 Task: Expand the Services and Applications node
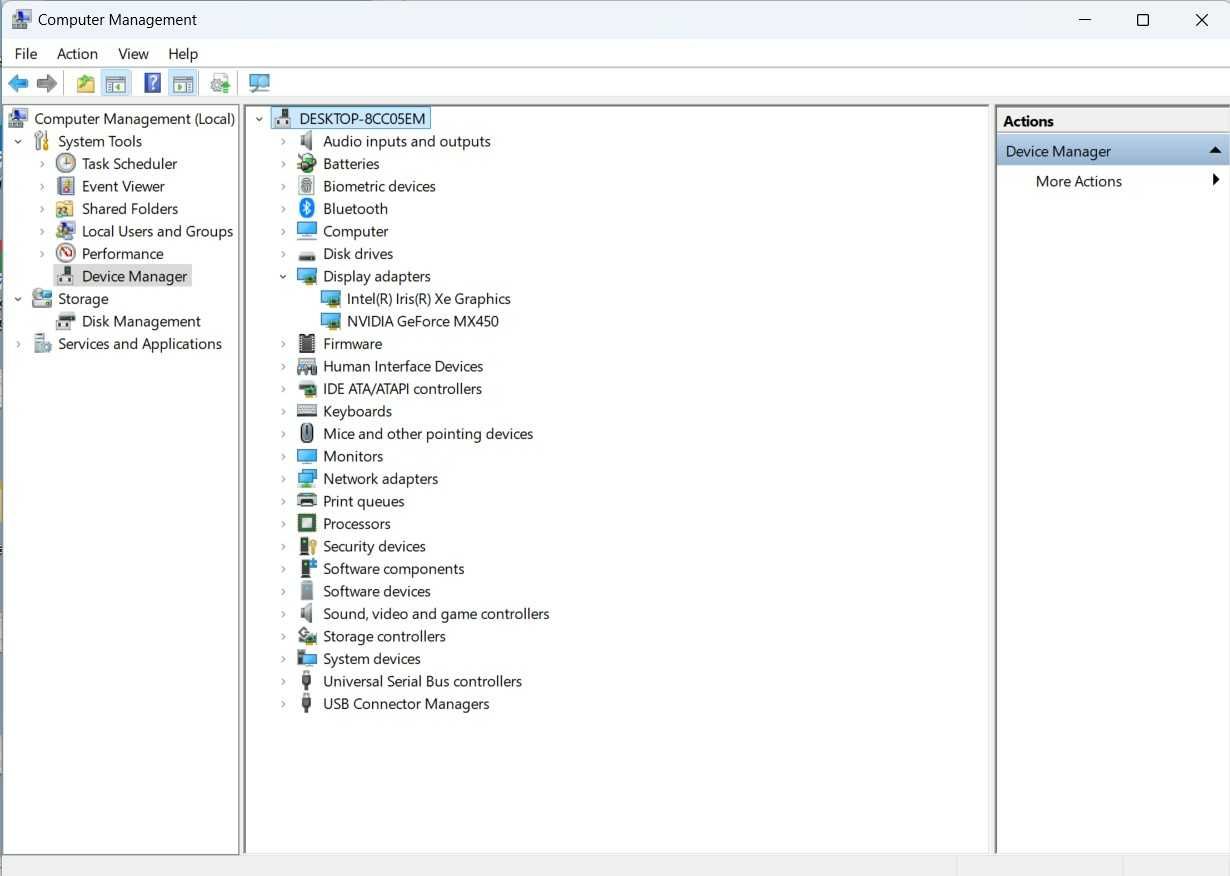click(18, 343)
